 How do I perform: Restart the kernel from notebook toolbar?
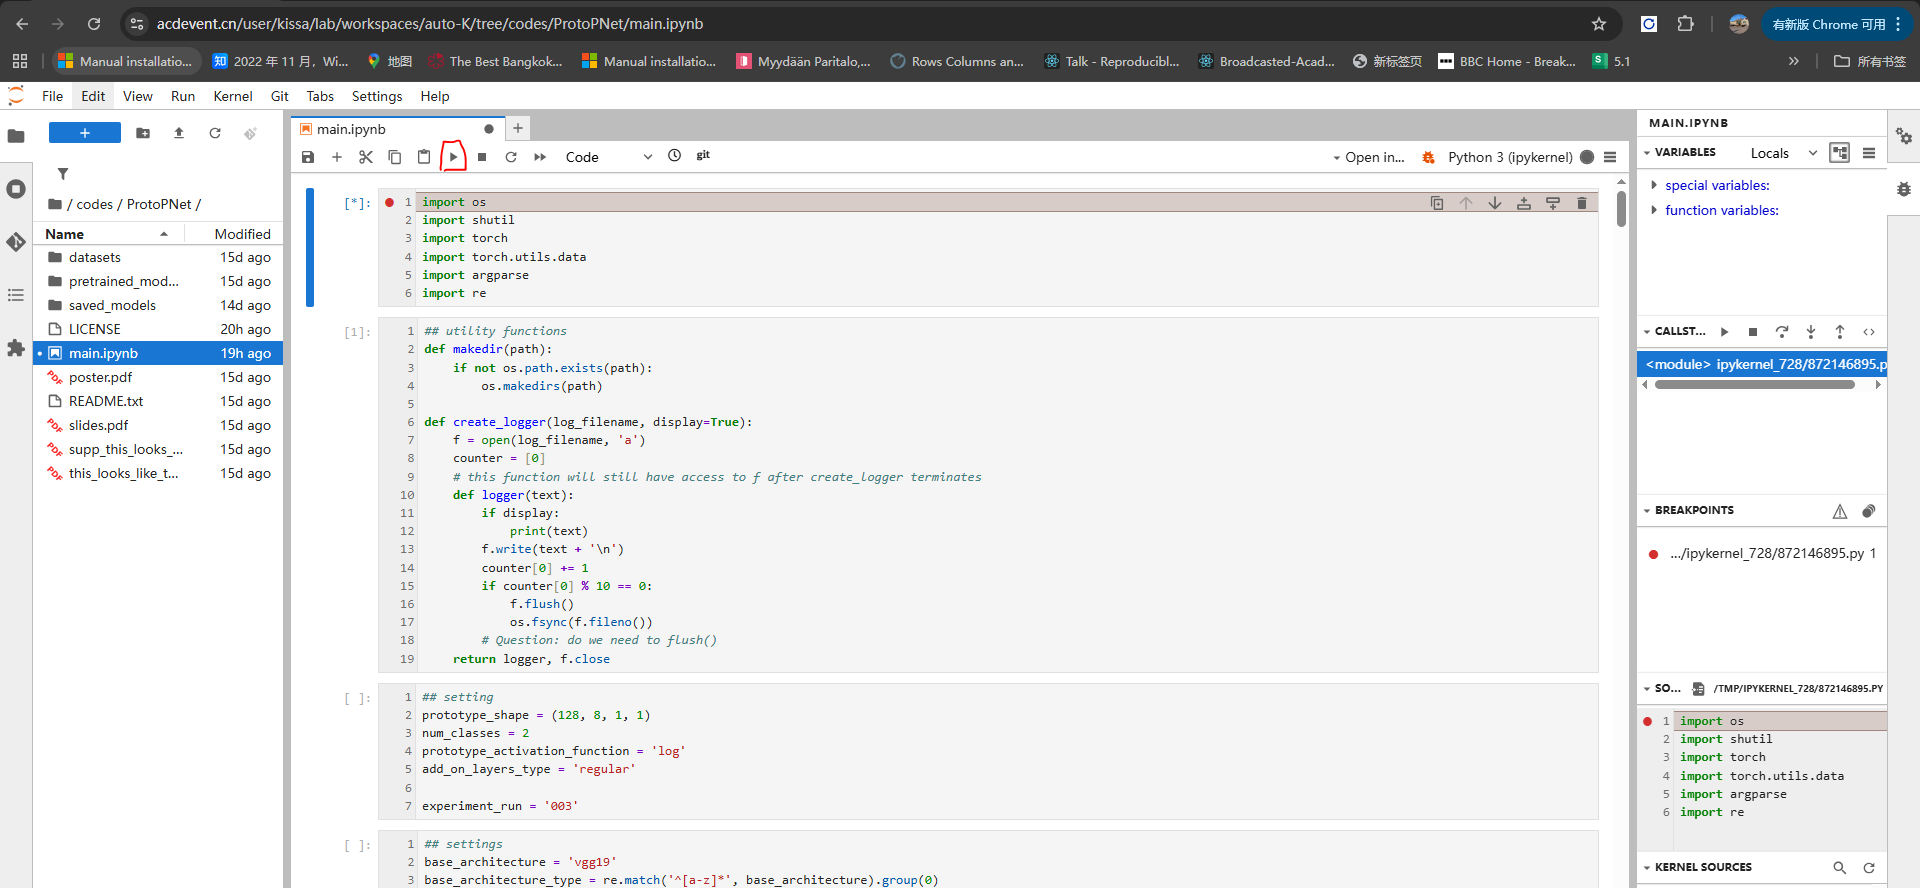pos(511,157)
